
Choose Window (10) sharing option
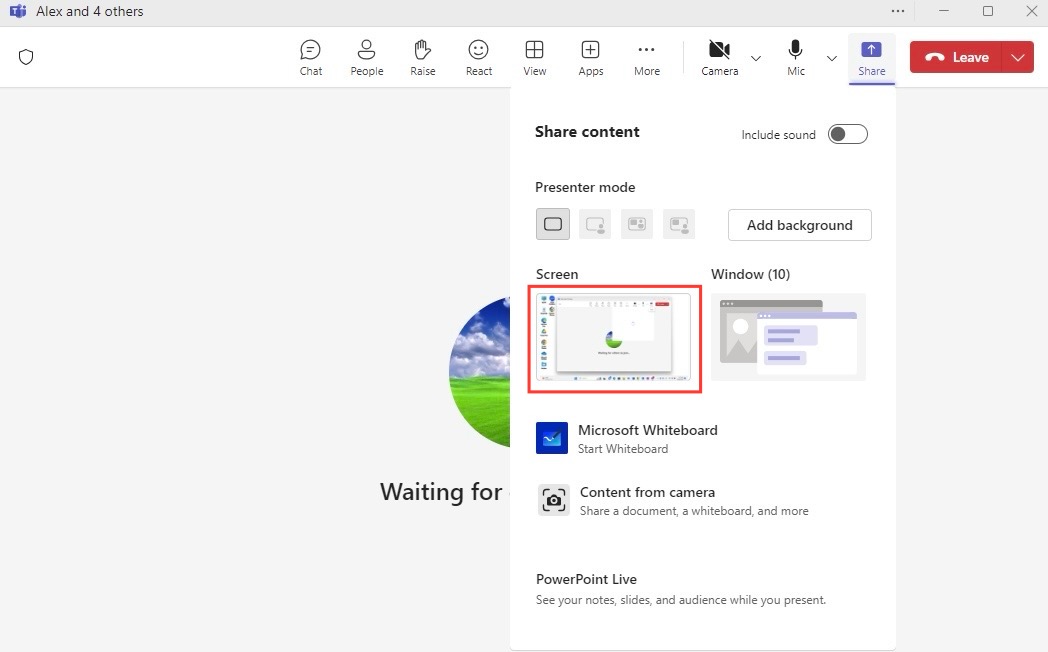(788, 337)
